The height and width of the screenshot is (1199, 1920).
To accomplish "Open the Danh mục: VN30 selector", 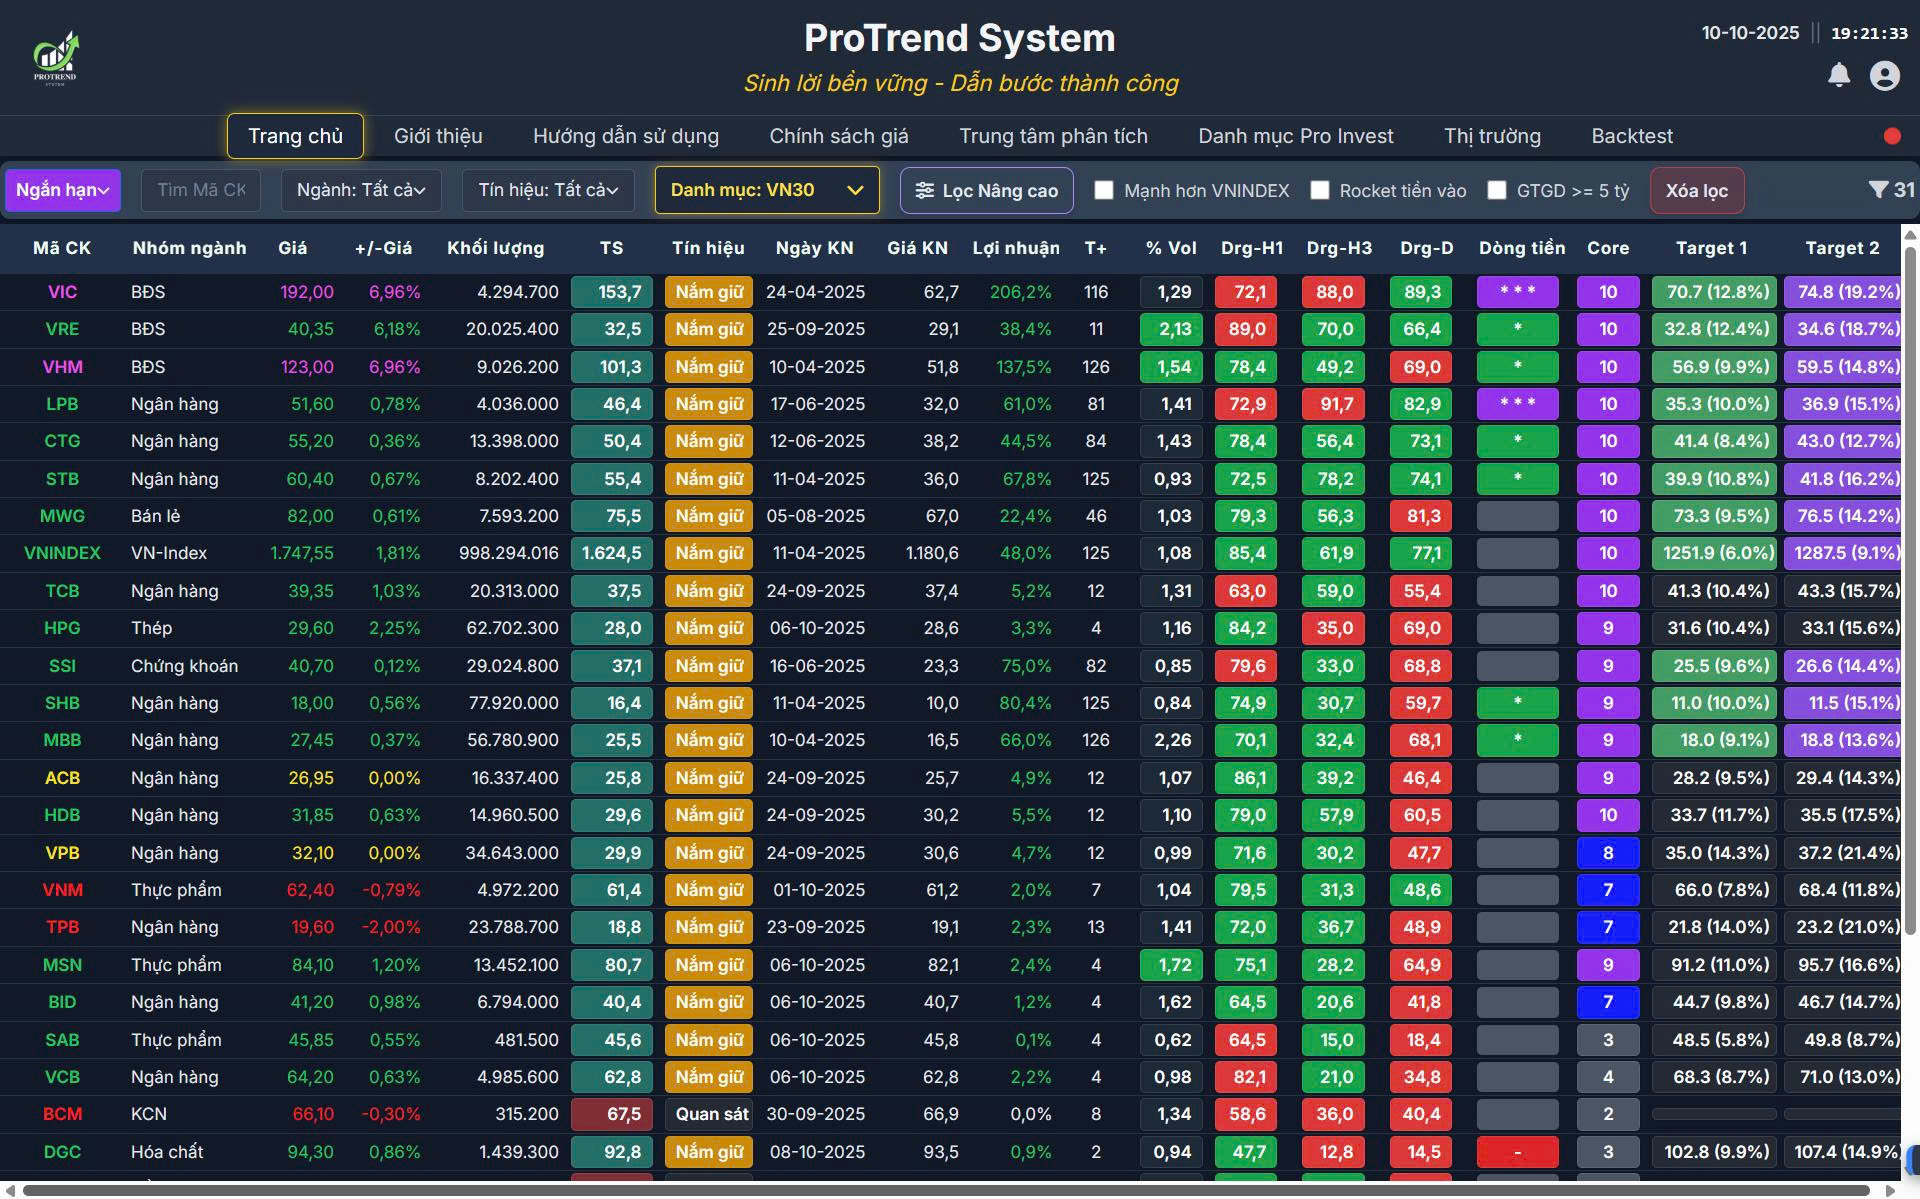I will click(765, 190).
